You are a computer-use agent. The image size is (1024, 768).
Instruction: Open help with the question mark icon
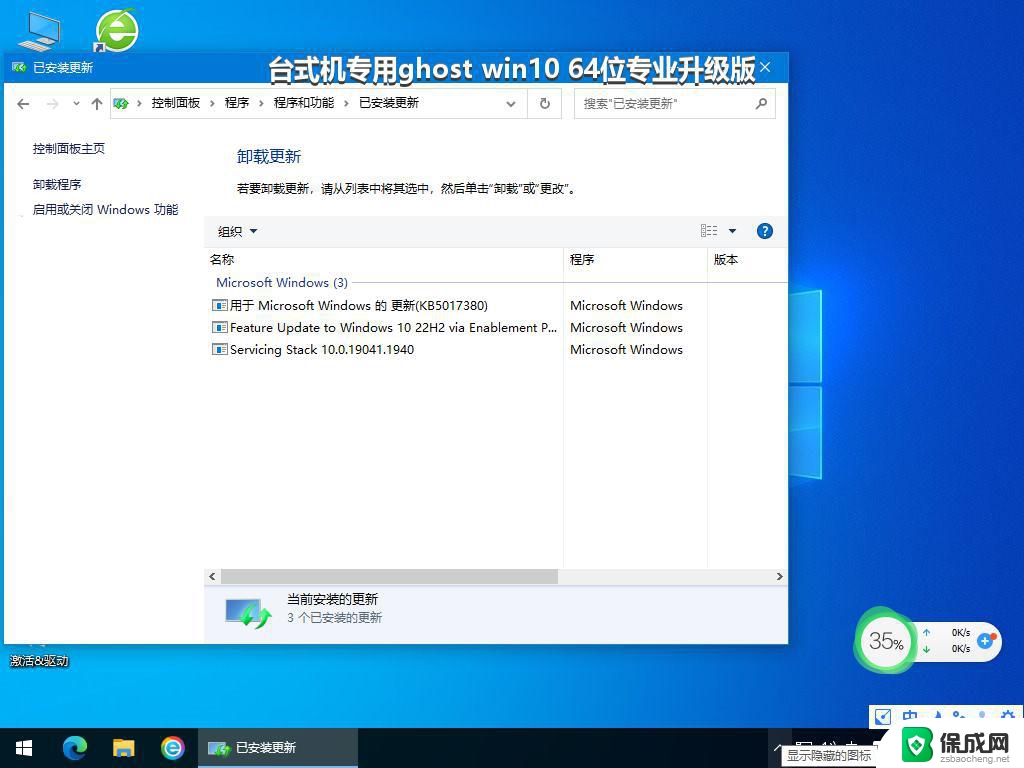pyautogui.click(x=765, y=231)
